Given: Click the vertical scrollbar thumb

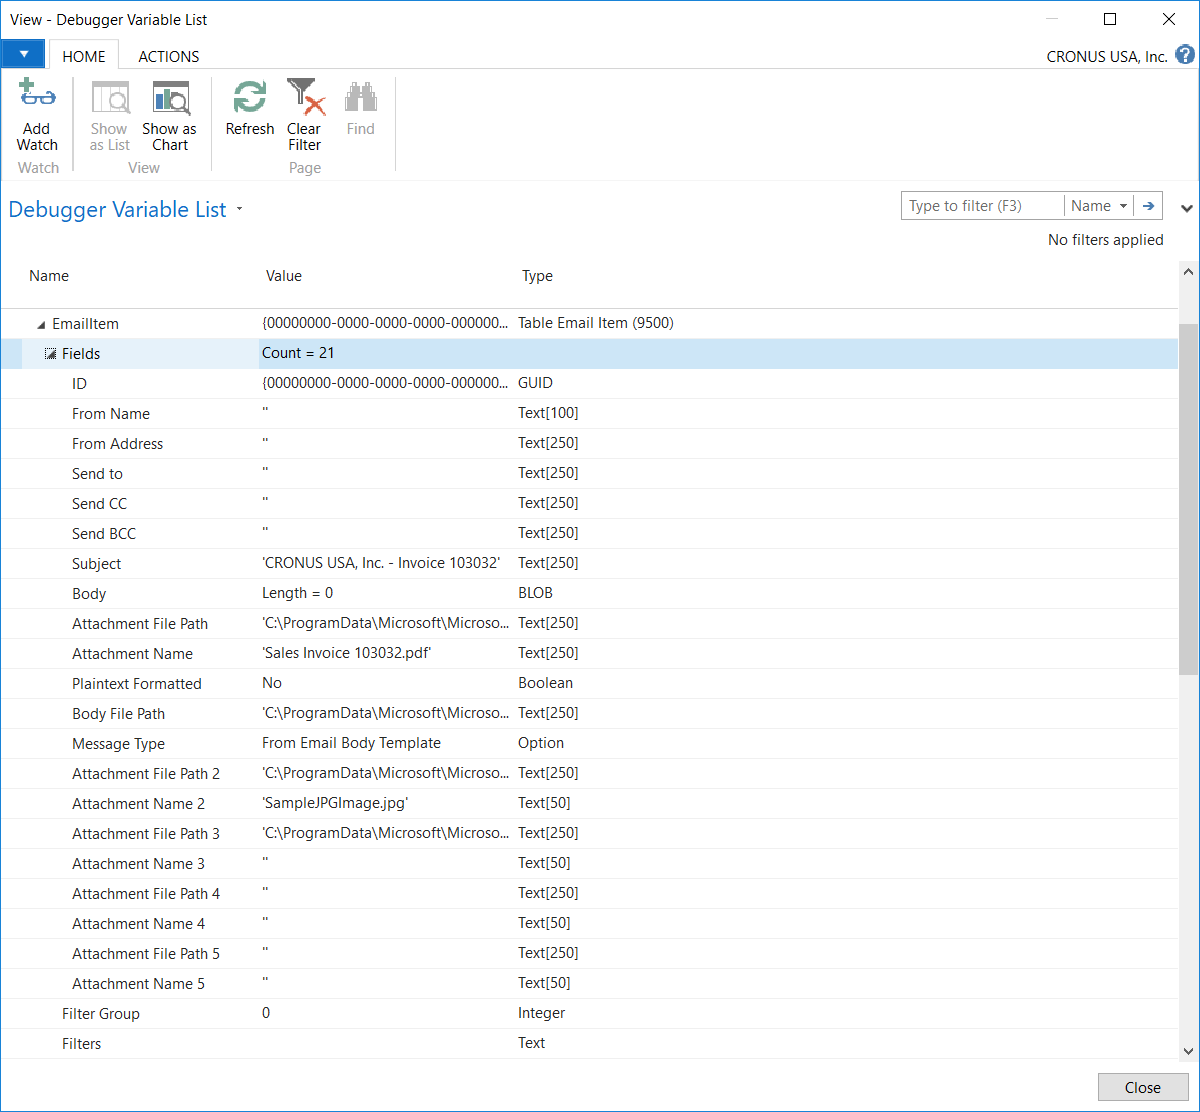Looking at the screenshot, I should 1188,500.
